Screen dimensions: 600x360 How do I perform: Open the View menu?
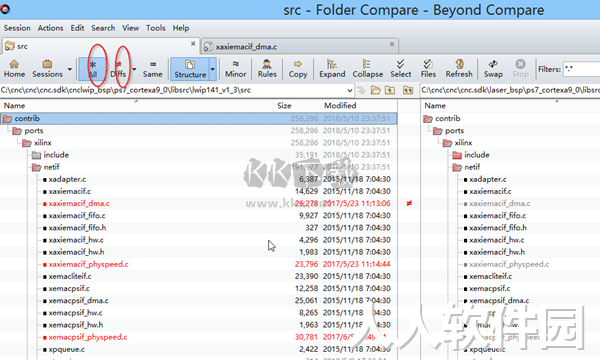click(x=130, y=28)
